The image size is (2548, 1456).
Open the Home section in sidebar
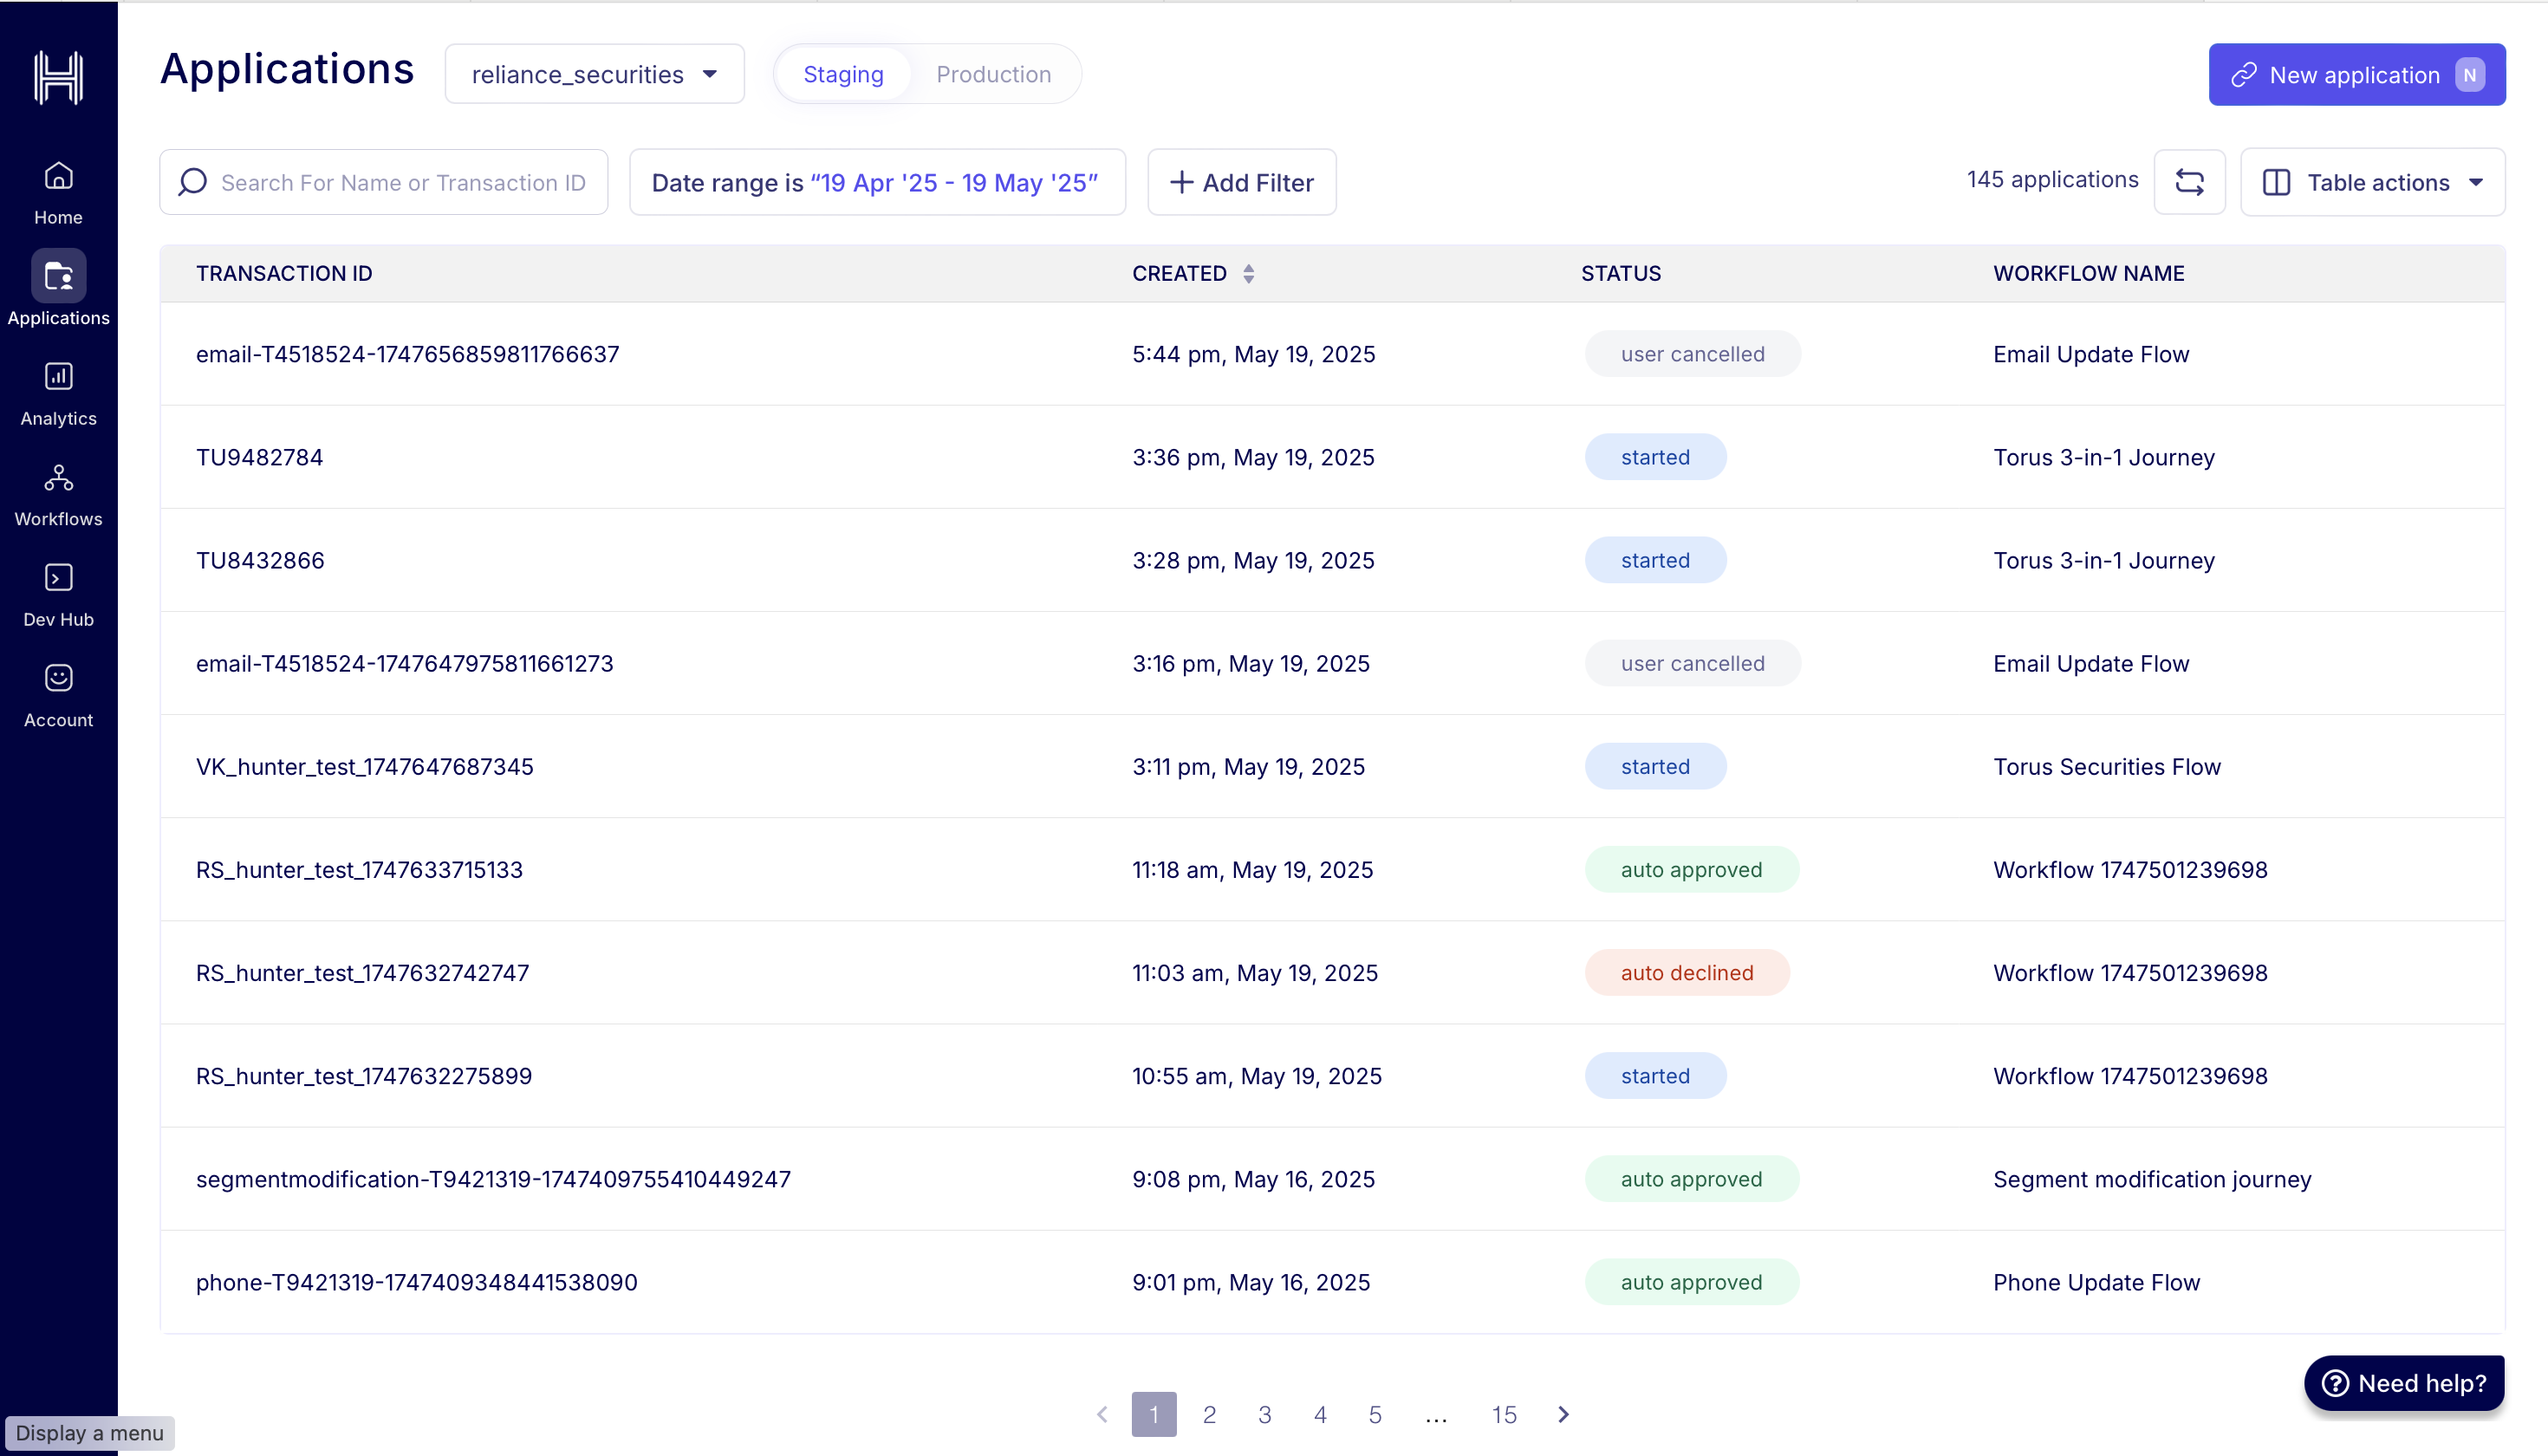(x=58, y=190)
